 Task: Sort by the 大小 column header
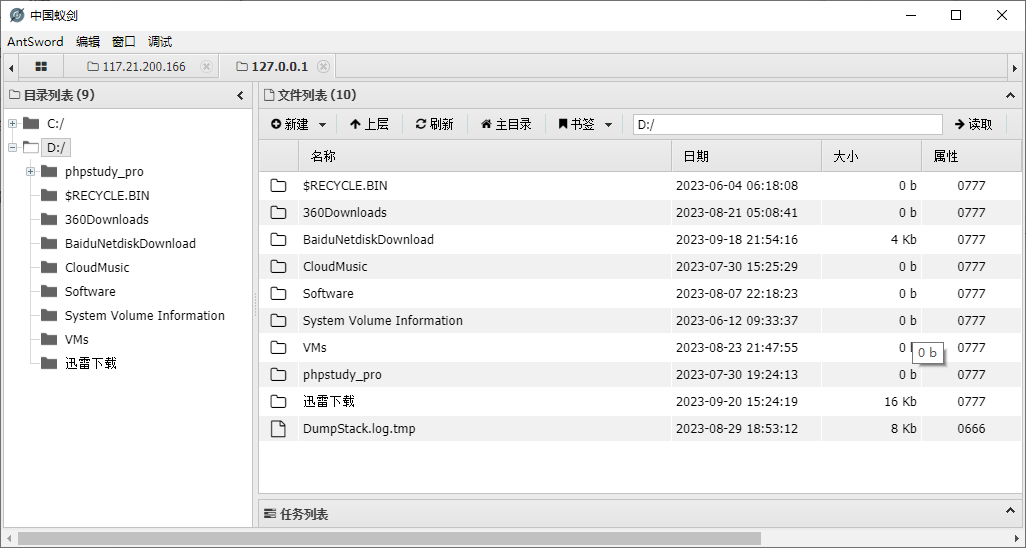(x=872, y=156)
